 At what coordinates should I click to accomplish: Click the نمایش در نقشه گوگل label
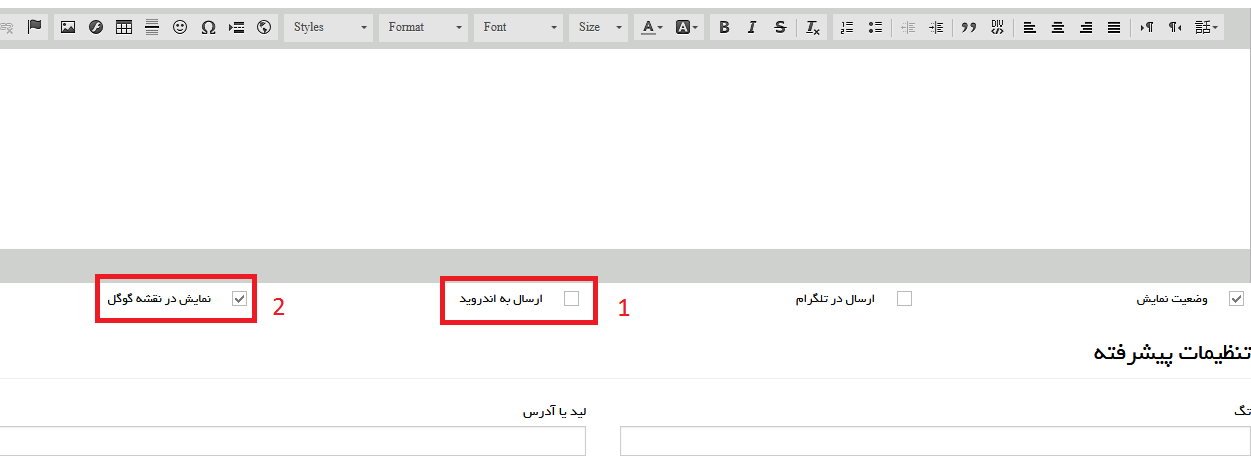(159, 299)
